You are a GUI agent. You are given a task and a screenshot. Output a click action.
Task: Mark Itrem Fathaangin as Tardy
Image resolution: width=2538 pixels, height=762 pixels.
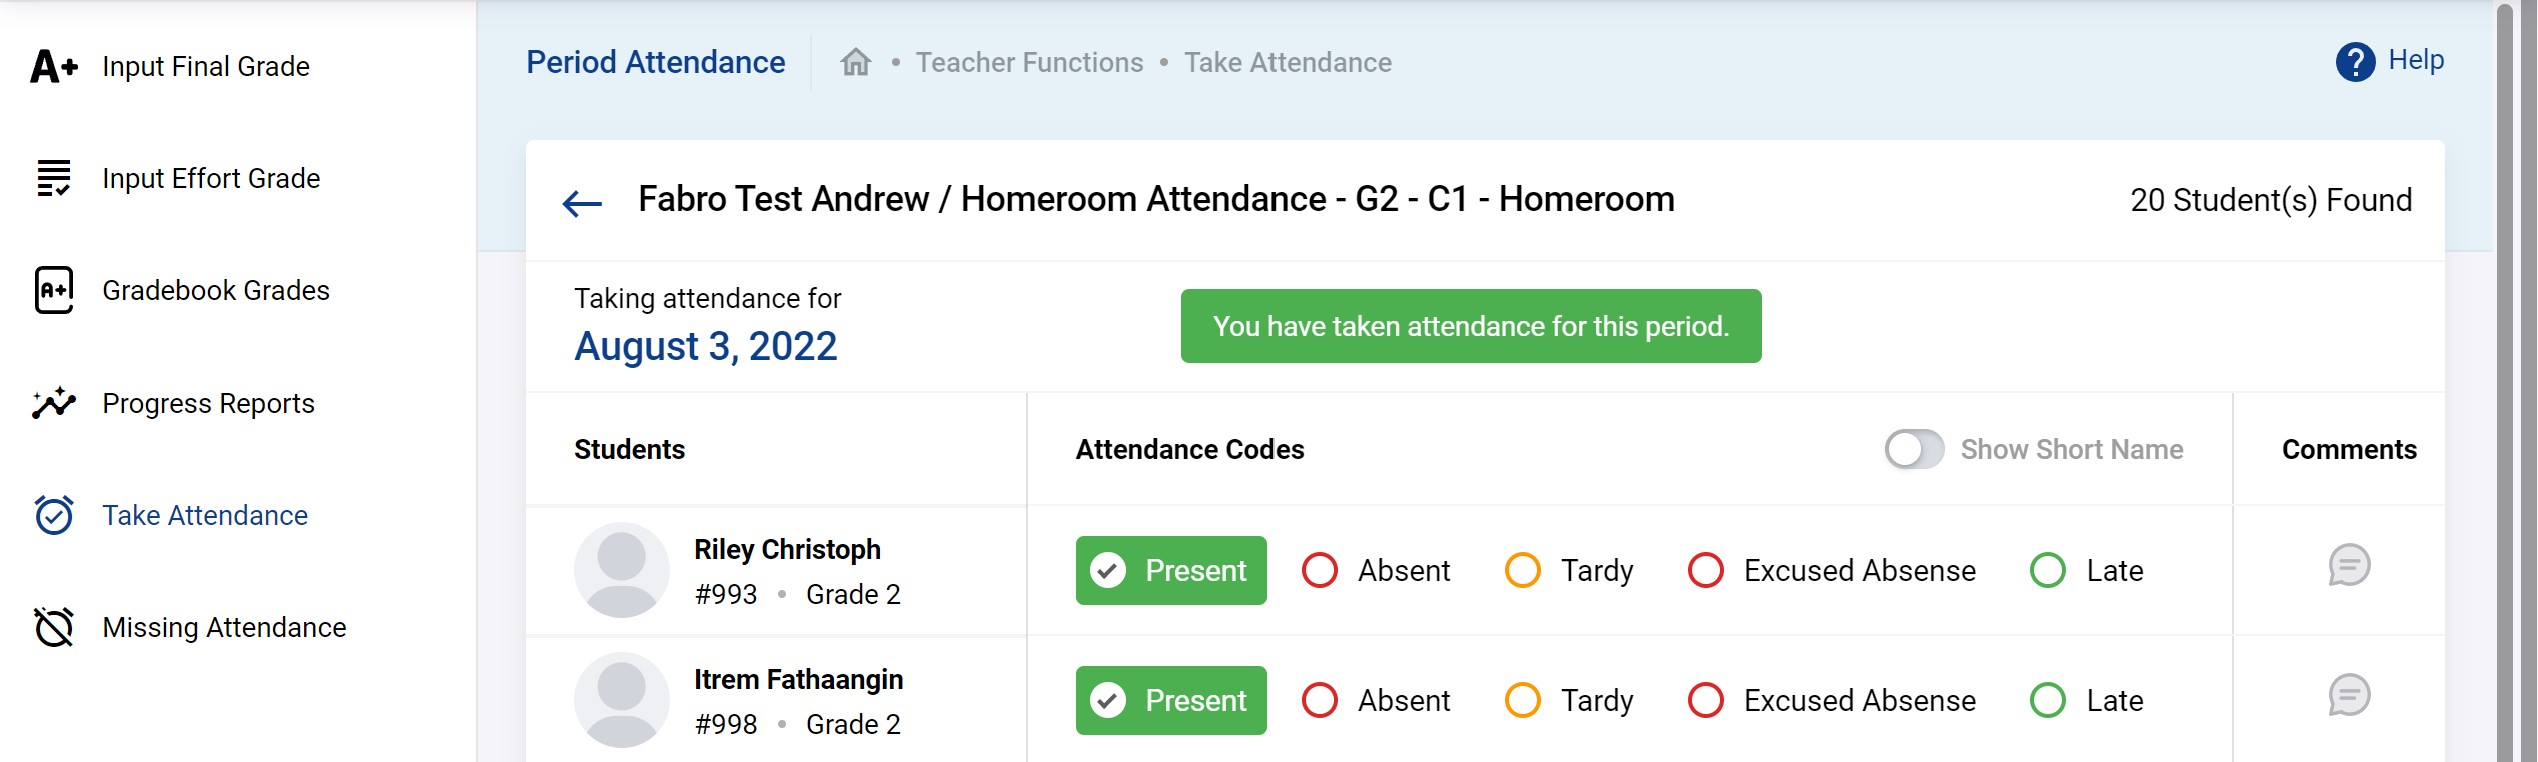point(1523,701)
